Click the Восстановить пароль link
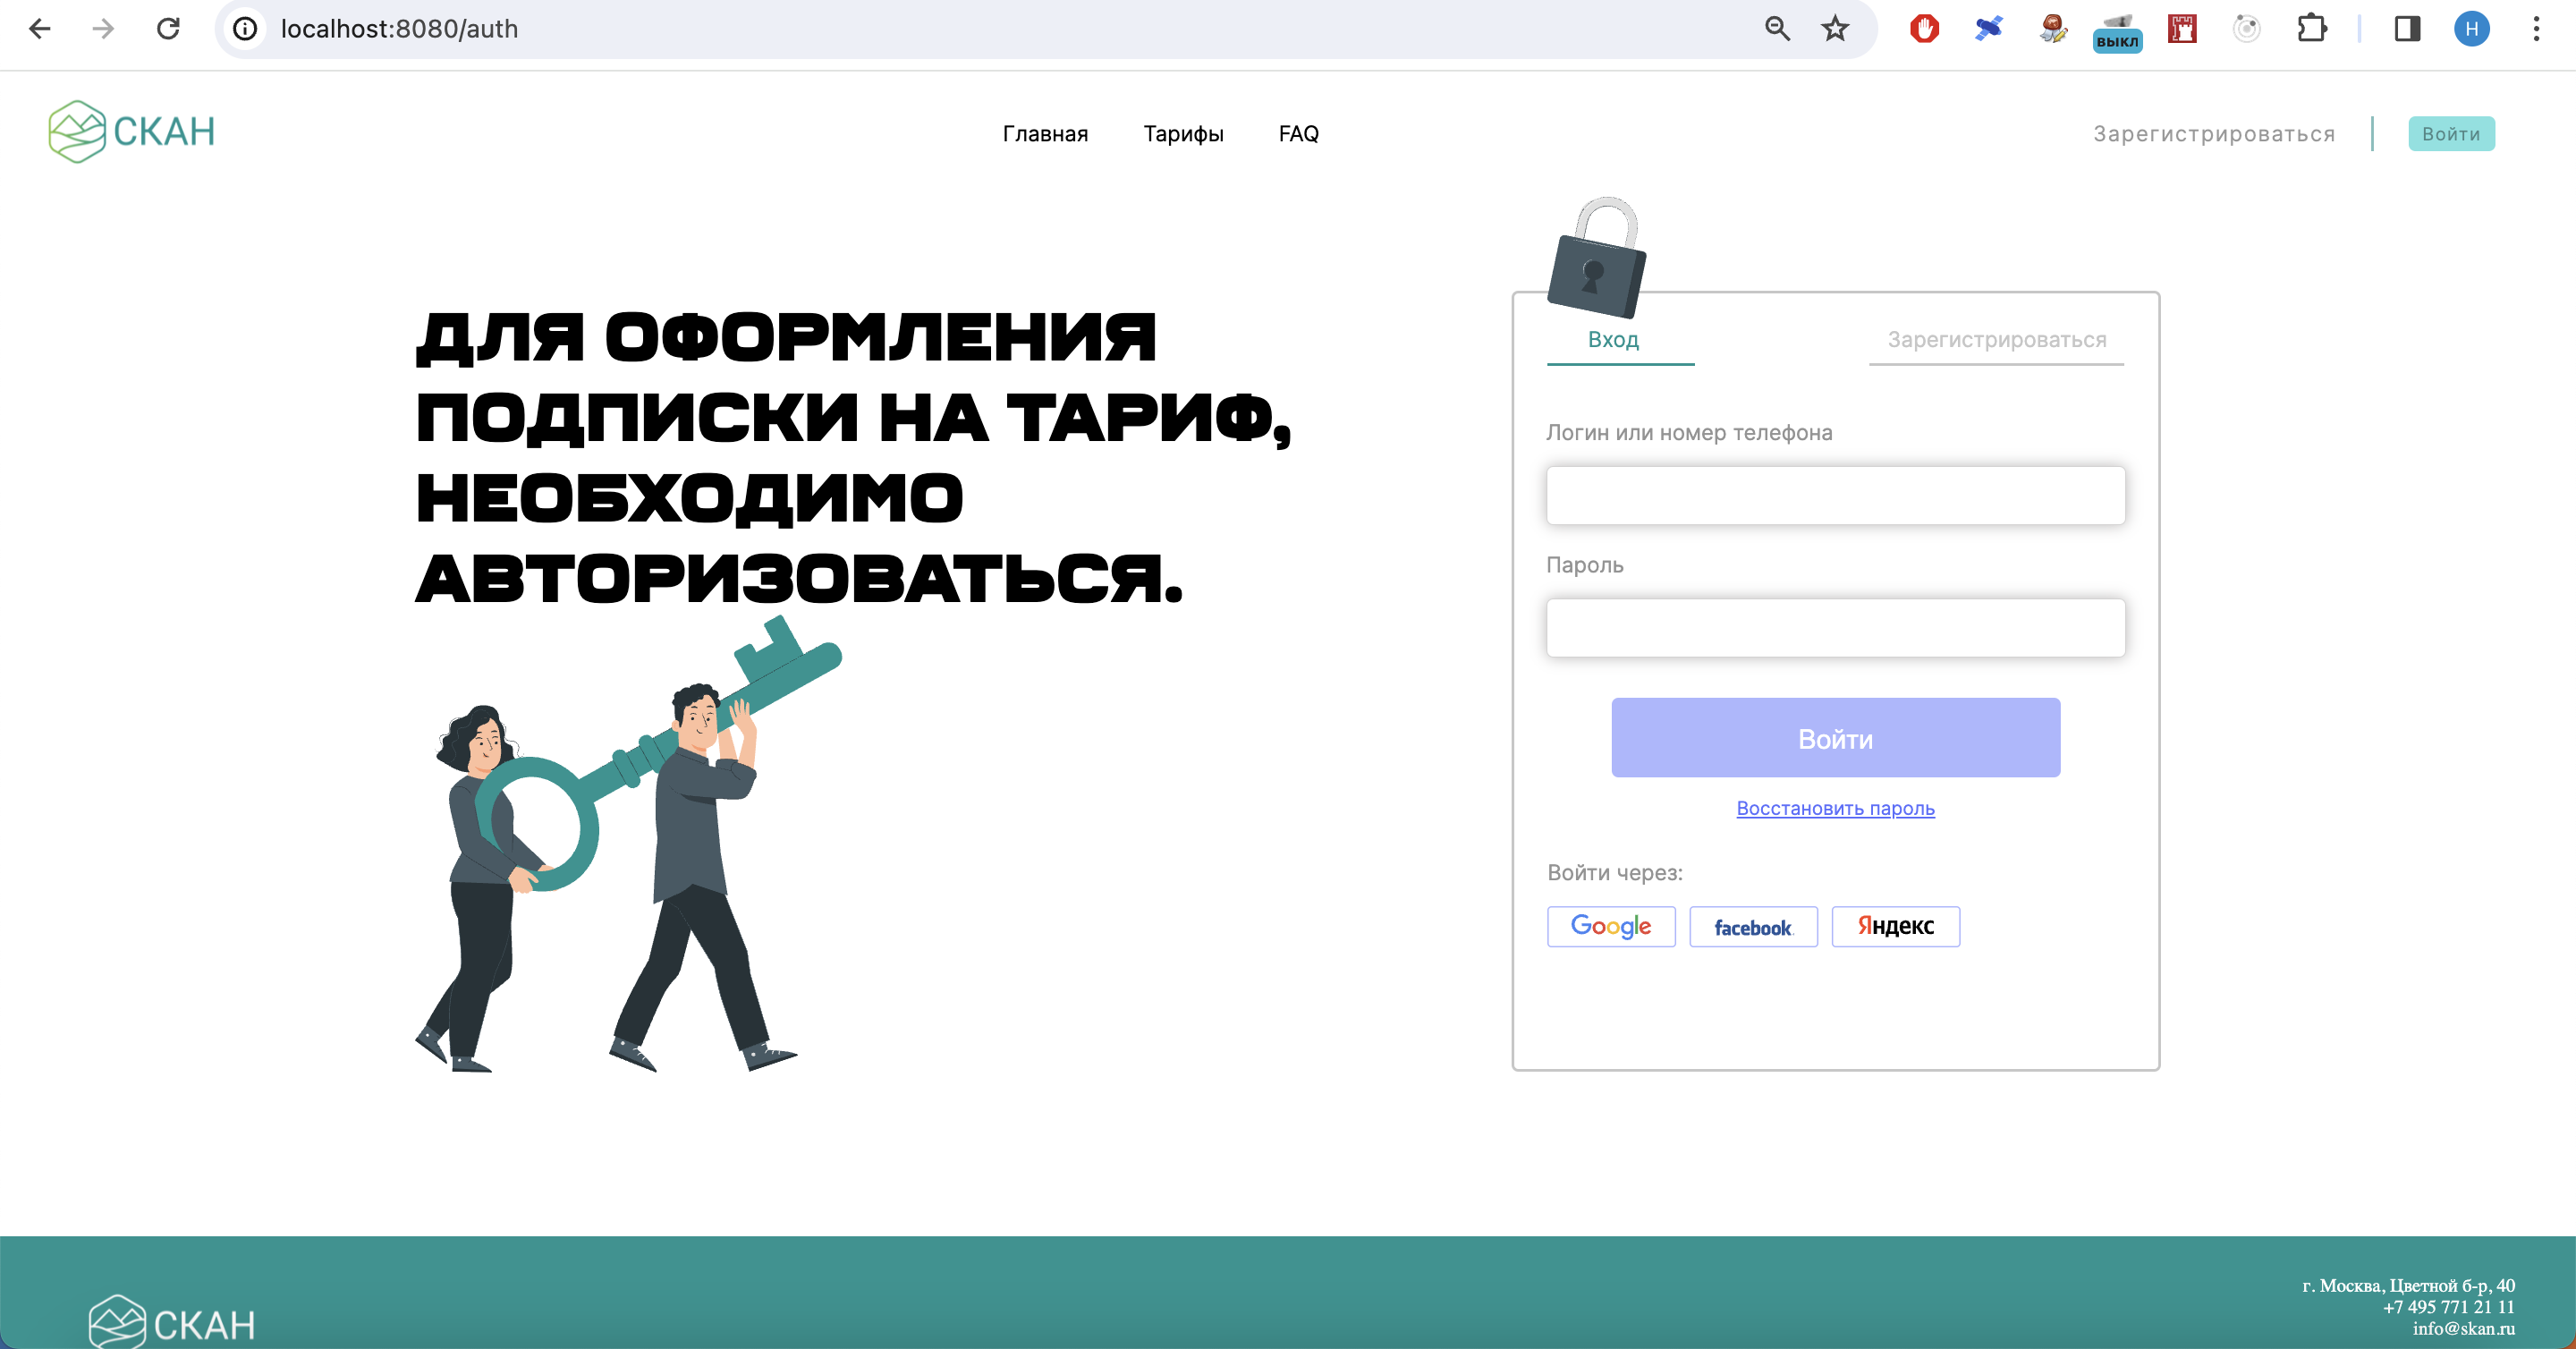Image resolution: width=2576 pixels, height=1349 pixels. [1835, 808]
